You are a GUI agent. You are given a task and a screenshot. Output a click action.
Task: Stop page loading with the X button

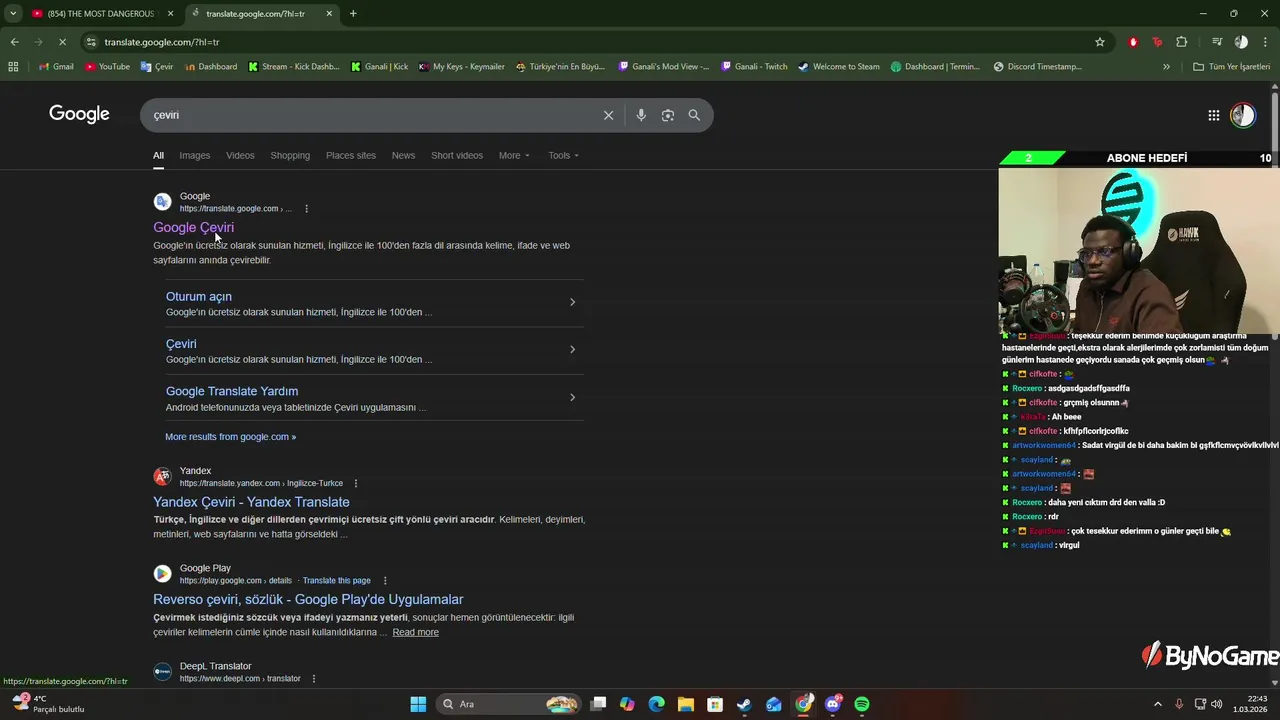[62, 42]
